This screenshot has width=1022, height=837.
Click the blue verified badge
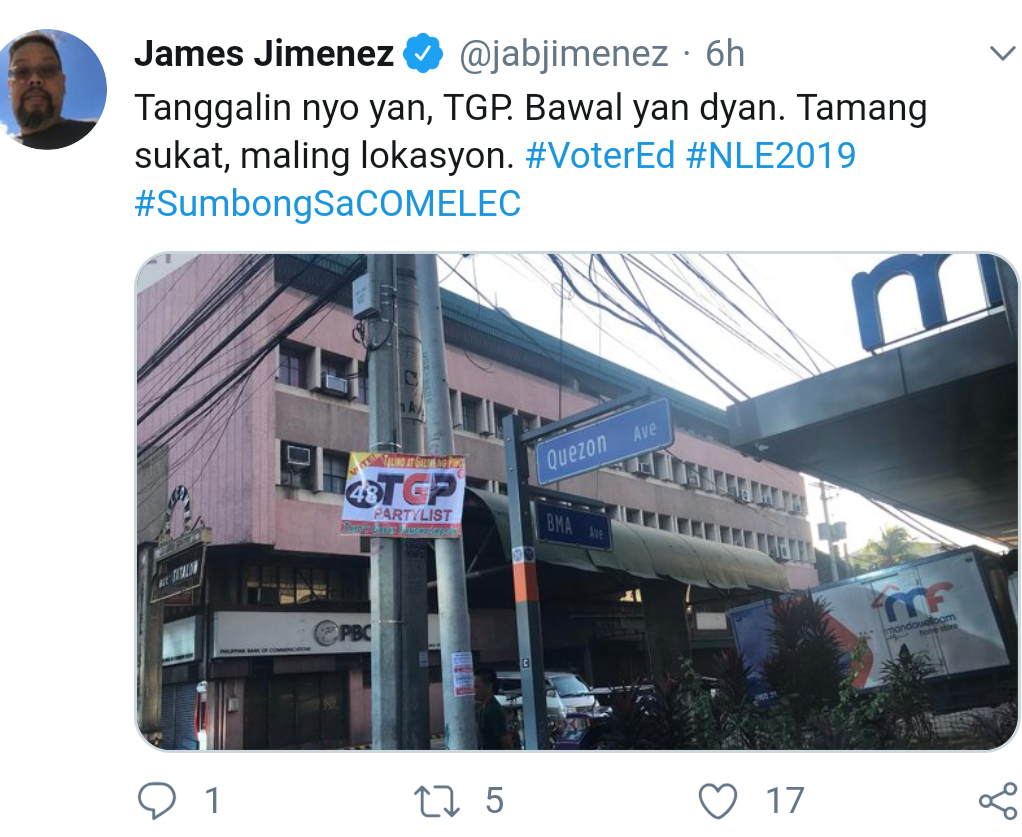pyautogui.click(x=423, y=53)
